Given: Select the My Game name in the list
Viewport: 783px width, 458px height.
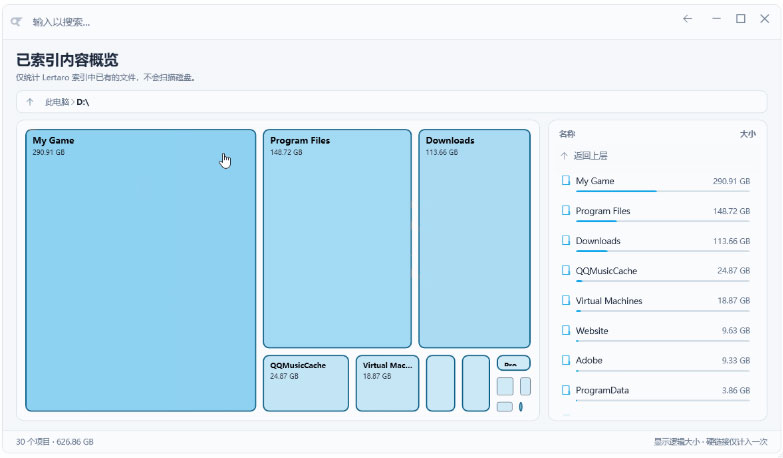Looking at the screenshot, I should coord(595,181).
